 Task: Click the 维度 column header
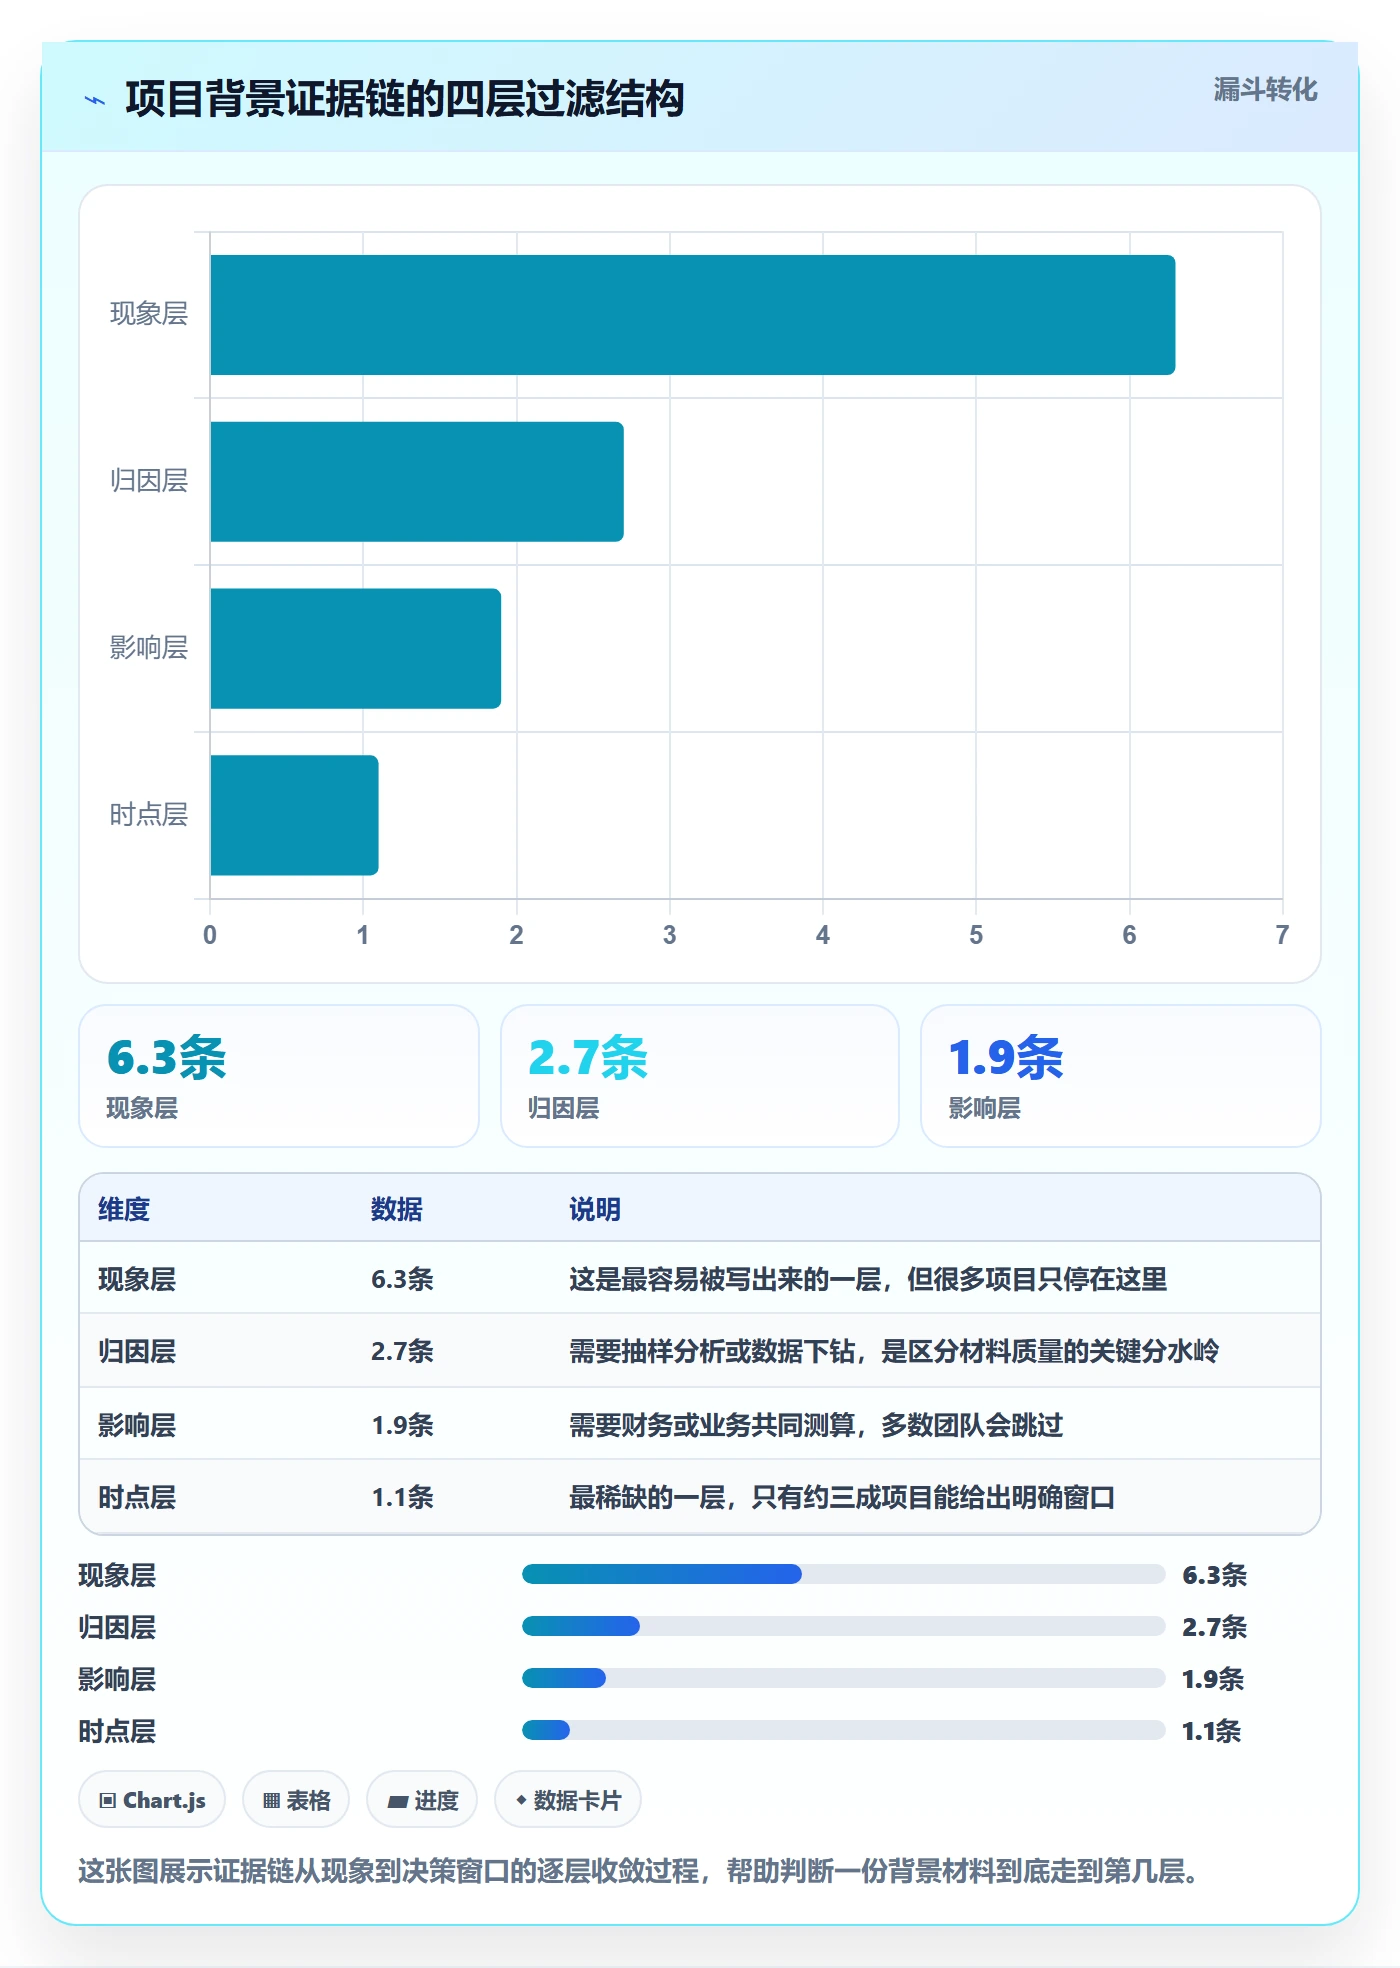pyautogui.click(x=124, y=1209)
